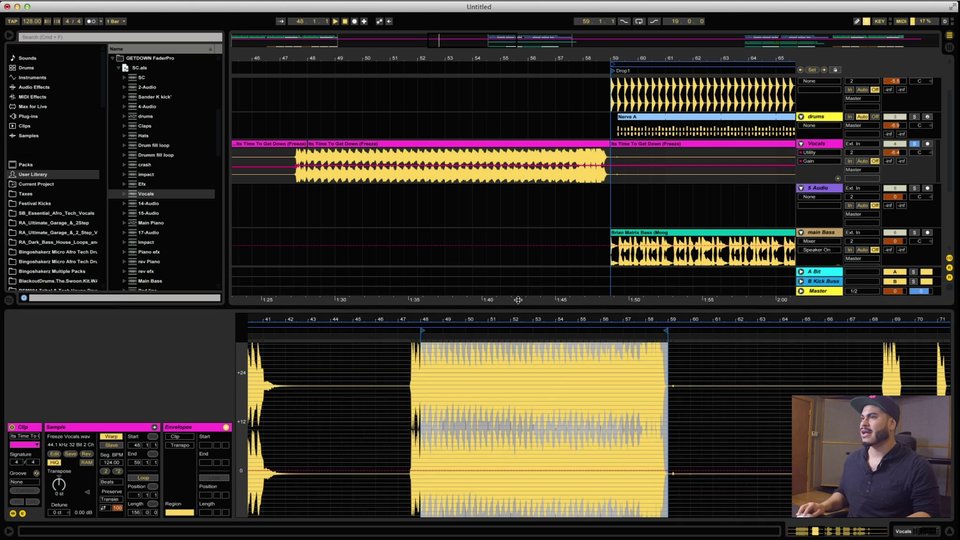
Task: Click the MIDI Arrangement Overdub plus icon
Action: pyautogui.click(x=364, y=21)
